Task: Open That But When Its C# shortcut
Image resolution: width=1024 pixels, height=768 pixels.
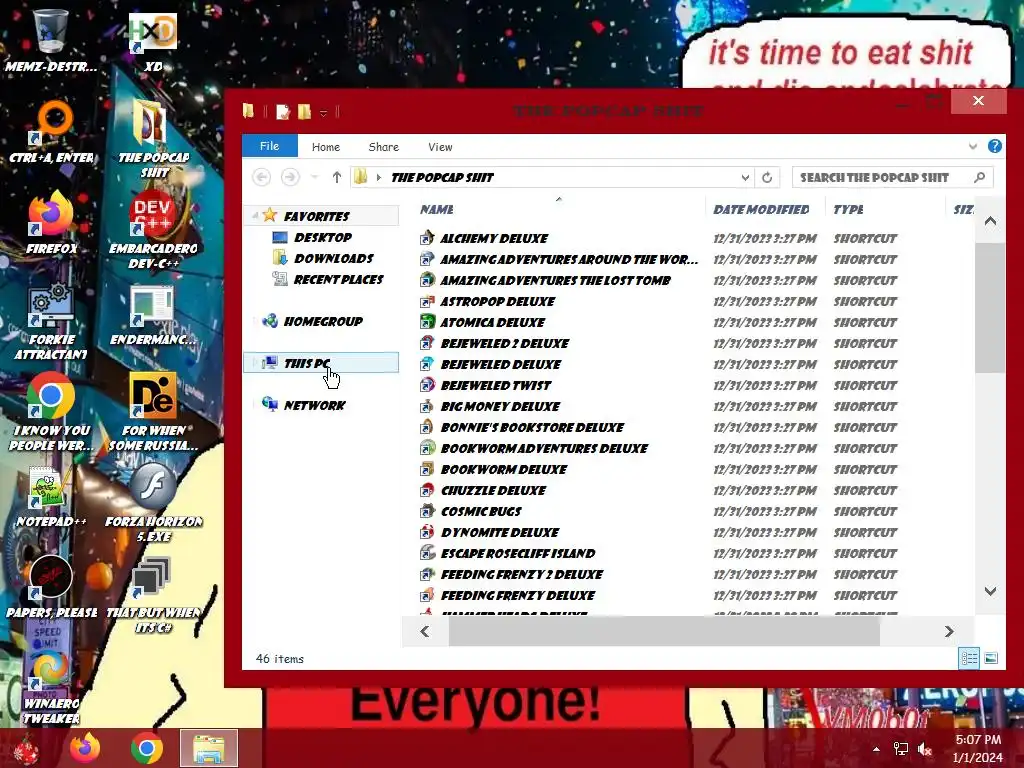Action: pos(153,594)
